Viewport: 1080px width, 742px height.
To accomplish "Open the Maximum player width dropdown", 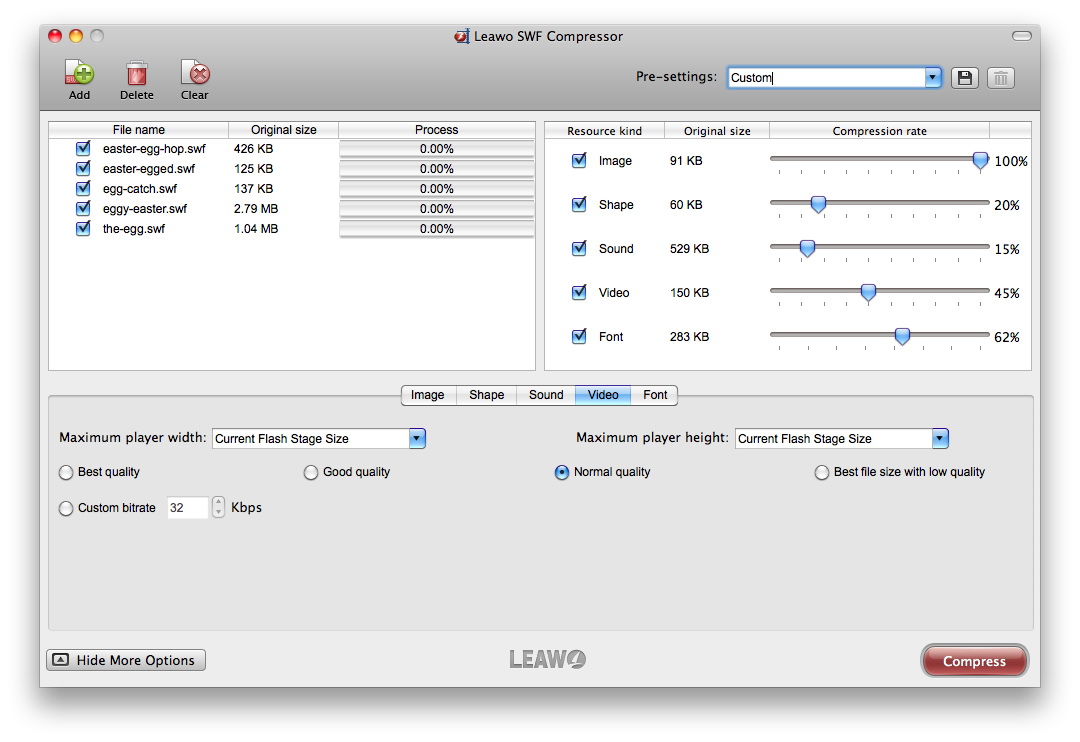I will [x=417, y=438].
